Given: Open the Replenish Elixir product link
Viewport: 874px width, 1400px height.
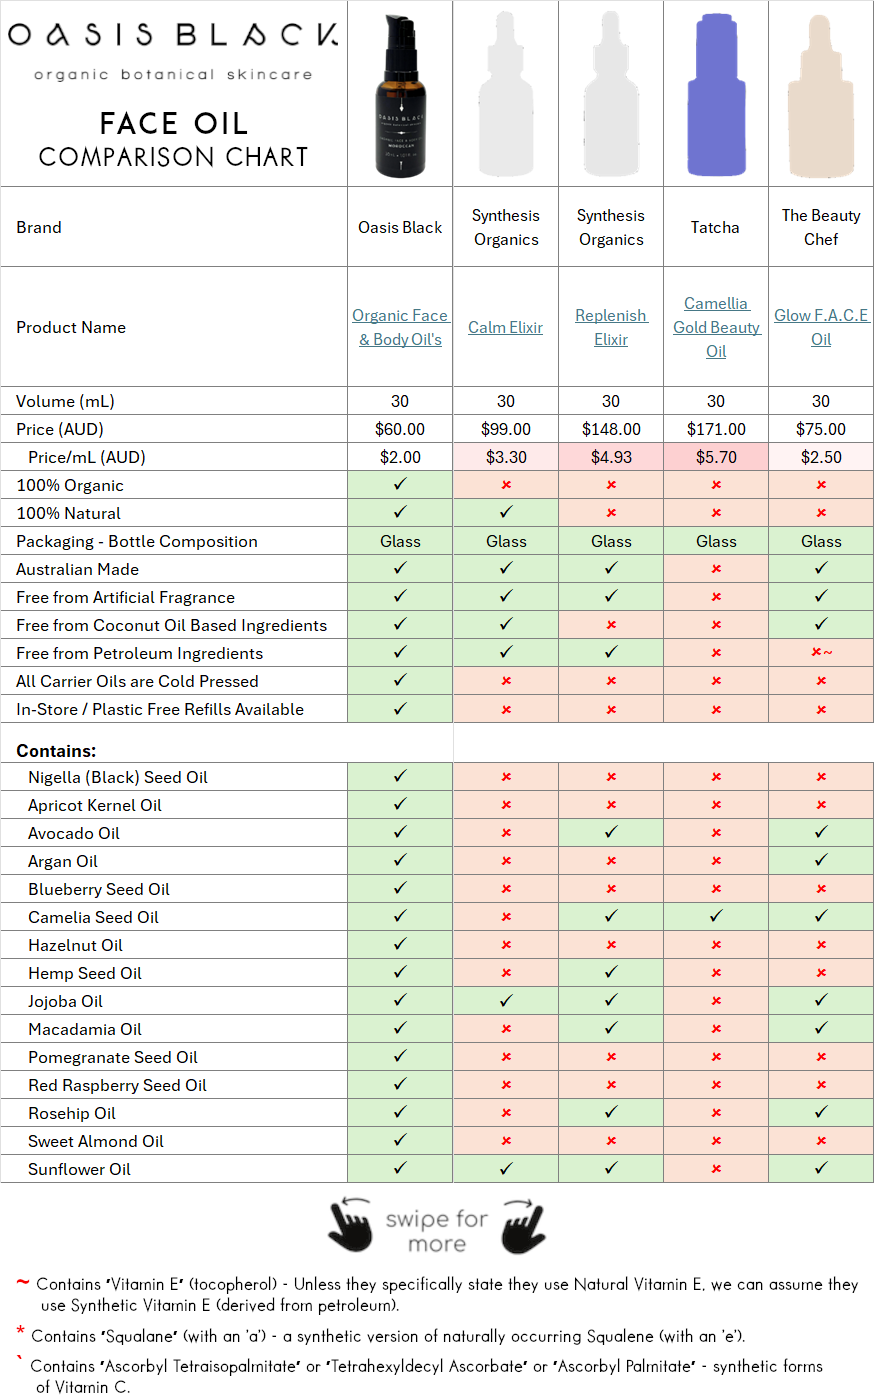Looking at the screenshot, I should pyautogui.click(x=611, y=327).
